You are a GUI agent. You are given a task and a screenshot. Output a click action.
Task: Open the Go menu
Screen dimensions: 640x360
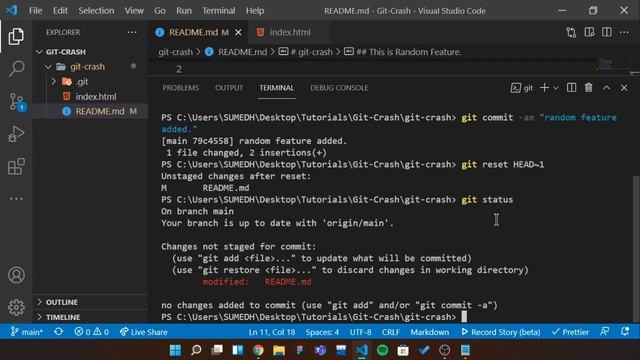click(x=160, y=11)
